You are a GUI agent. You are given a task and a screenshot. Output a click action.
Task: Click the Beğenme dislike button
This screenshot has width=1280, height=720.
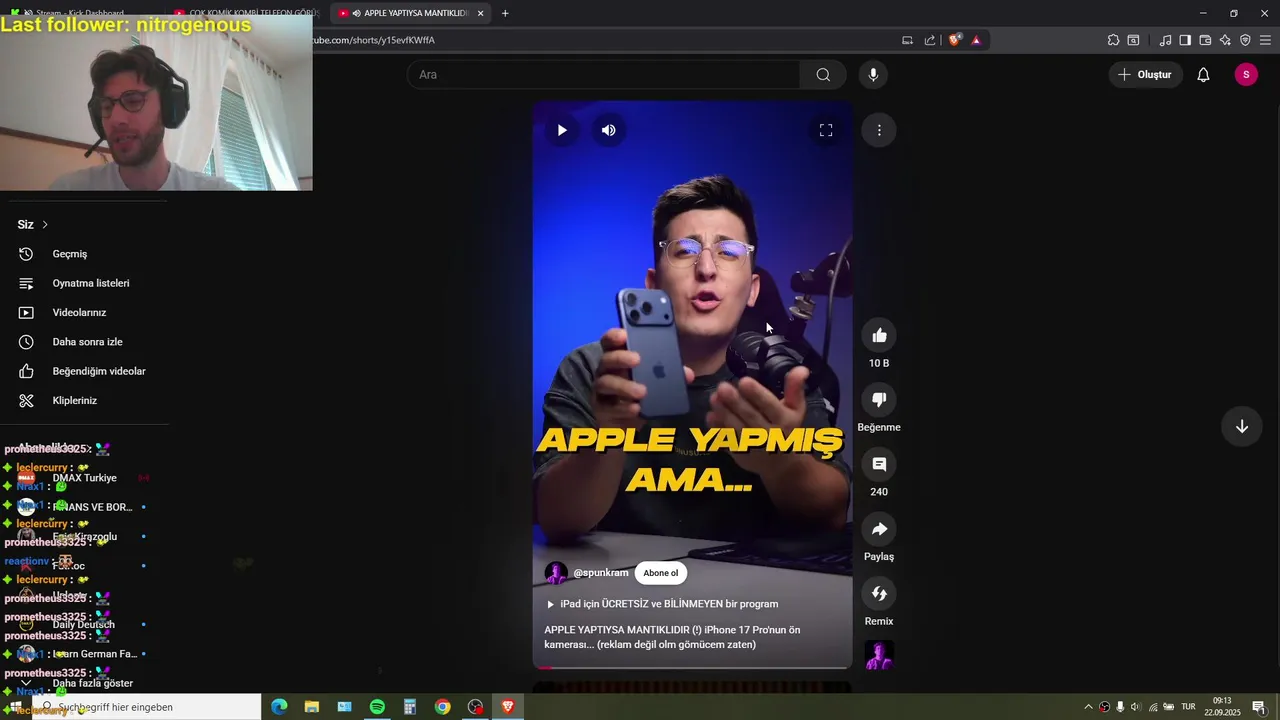[879, 400]
